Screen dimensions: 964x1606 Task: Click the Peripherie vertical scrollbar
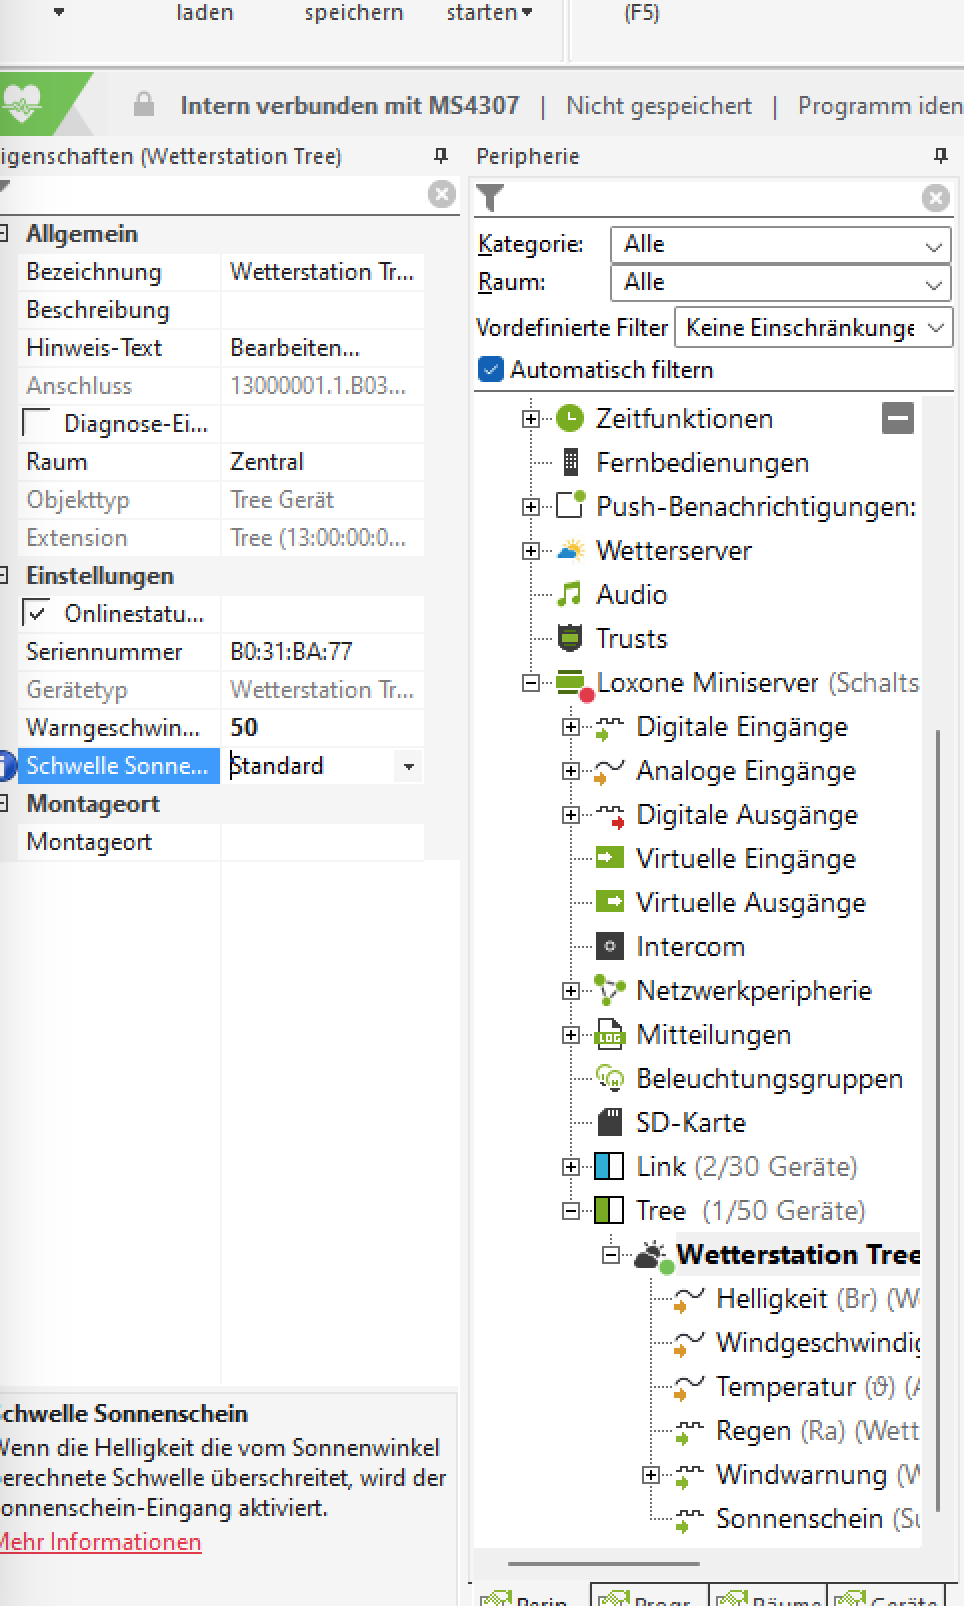[937, 1120]
